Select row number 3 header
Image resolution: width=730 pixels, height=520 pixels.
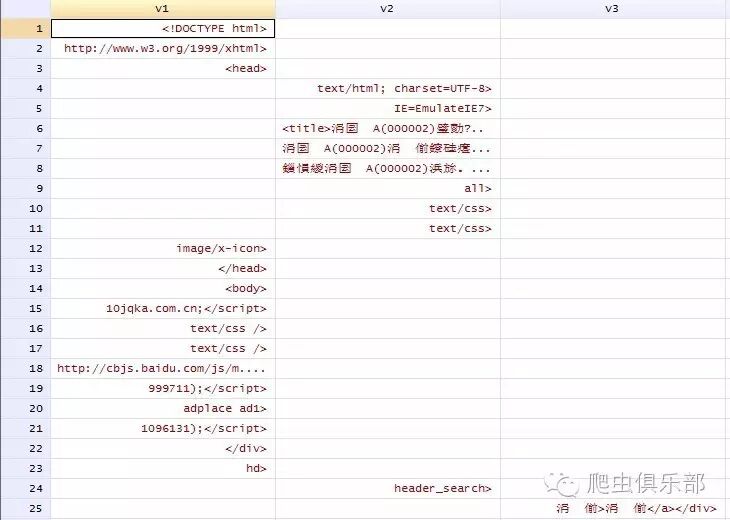pos(25,68)
